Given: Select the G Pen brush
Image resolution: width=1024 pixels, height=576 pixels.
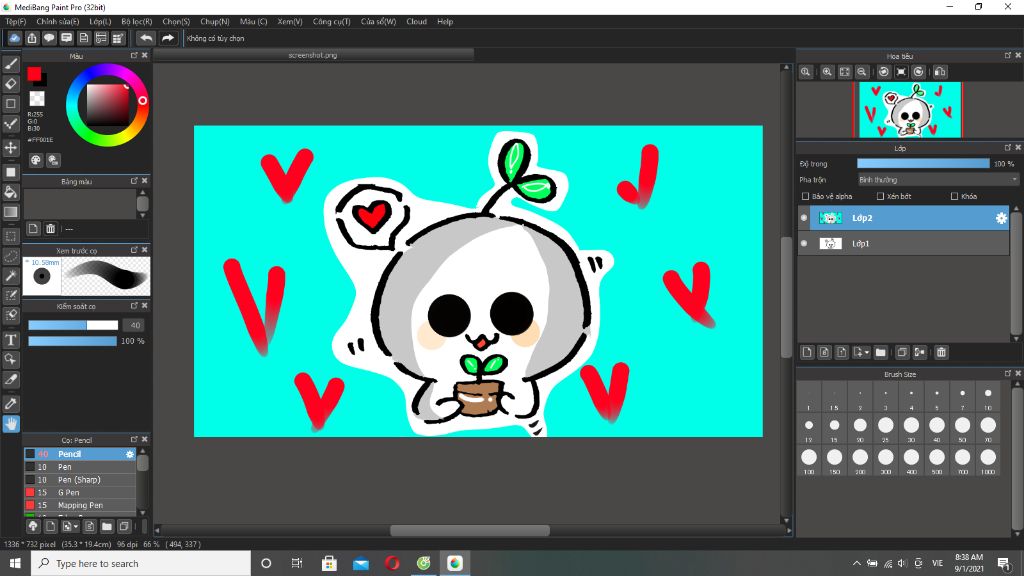Looking at the screenshot, I should (80, 492).
